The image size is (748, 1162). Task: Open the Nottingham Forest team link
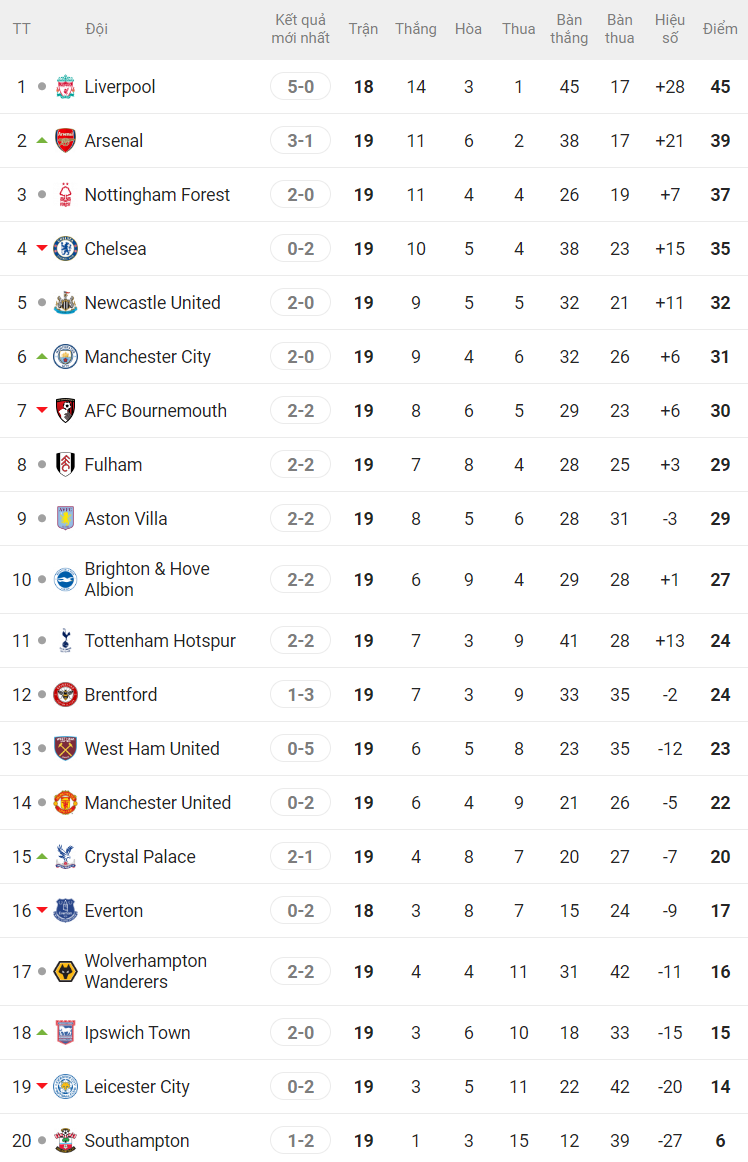tap(157, 195)
